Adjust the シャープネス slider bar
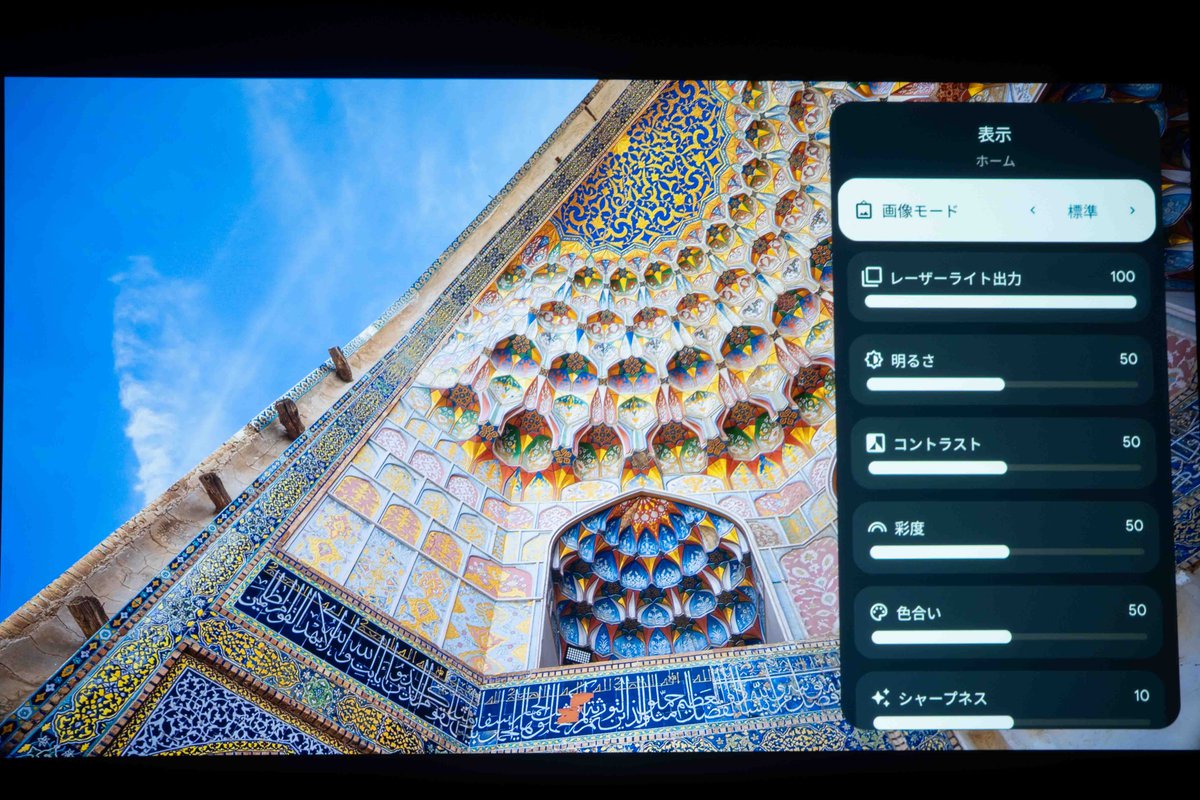The width and height of the screenshot is (1200, 800). tap(1011, 722)
